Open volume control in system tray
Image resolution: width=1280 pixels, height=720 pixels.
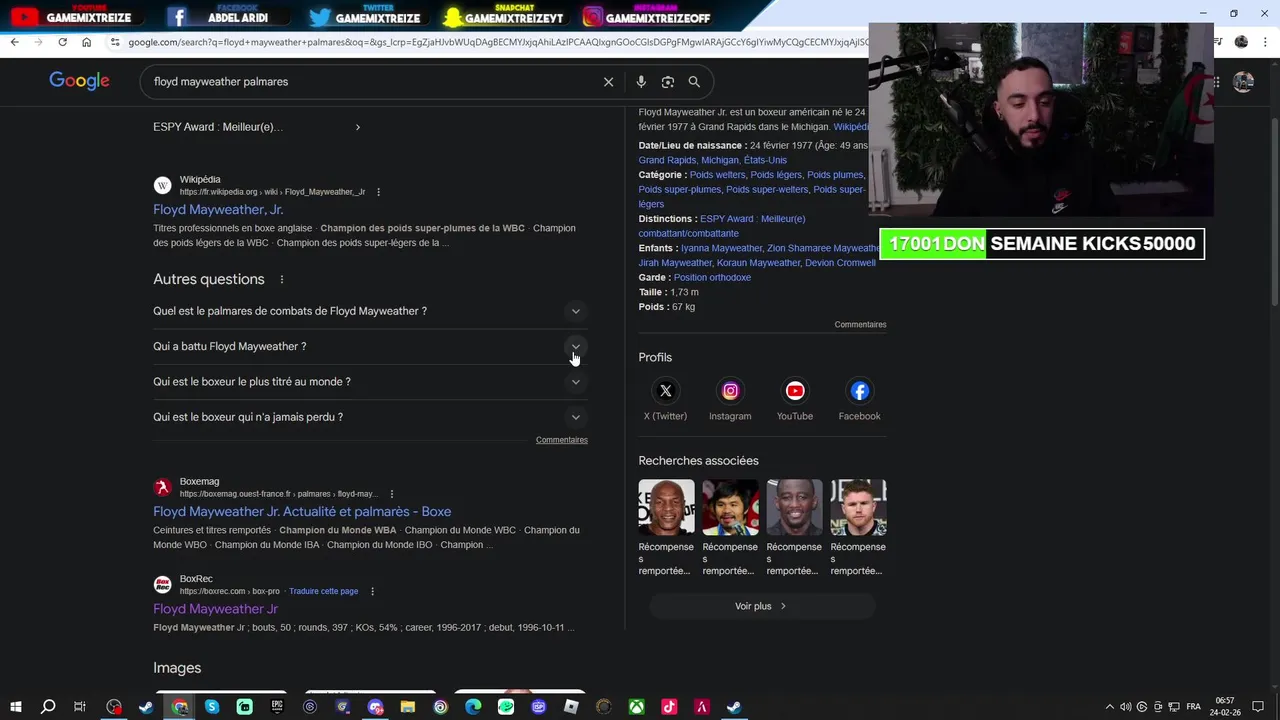(x=1126, y=707)
